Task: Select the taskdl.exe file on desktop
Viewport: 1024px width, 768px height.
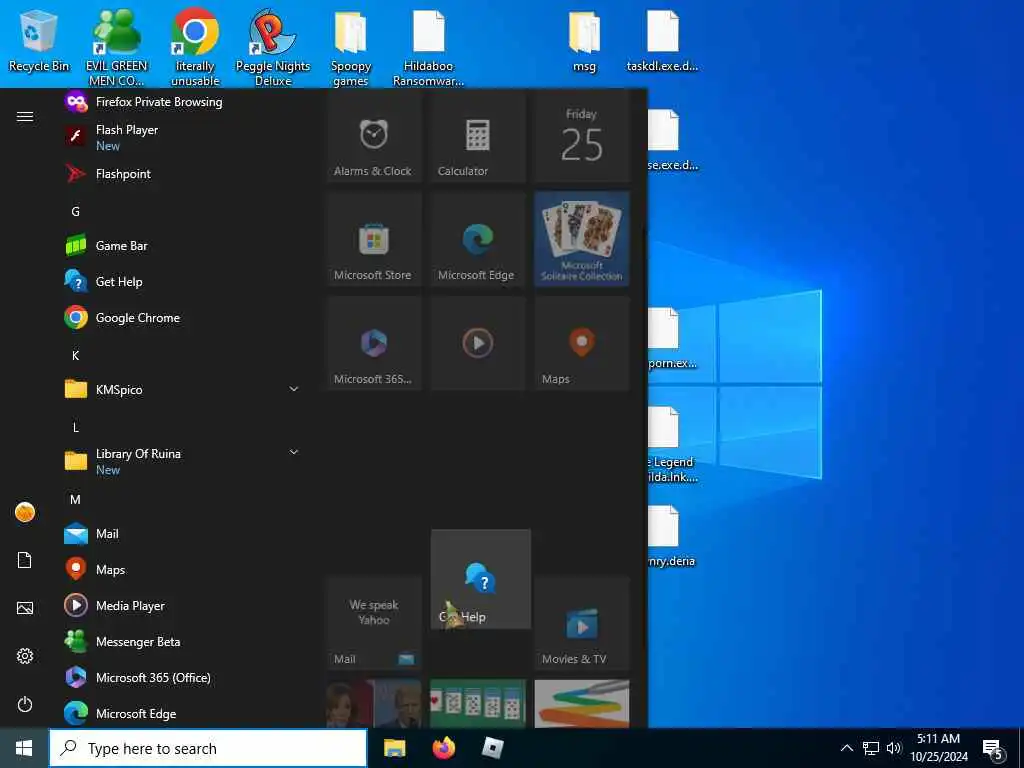Action: point(662,40)
